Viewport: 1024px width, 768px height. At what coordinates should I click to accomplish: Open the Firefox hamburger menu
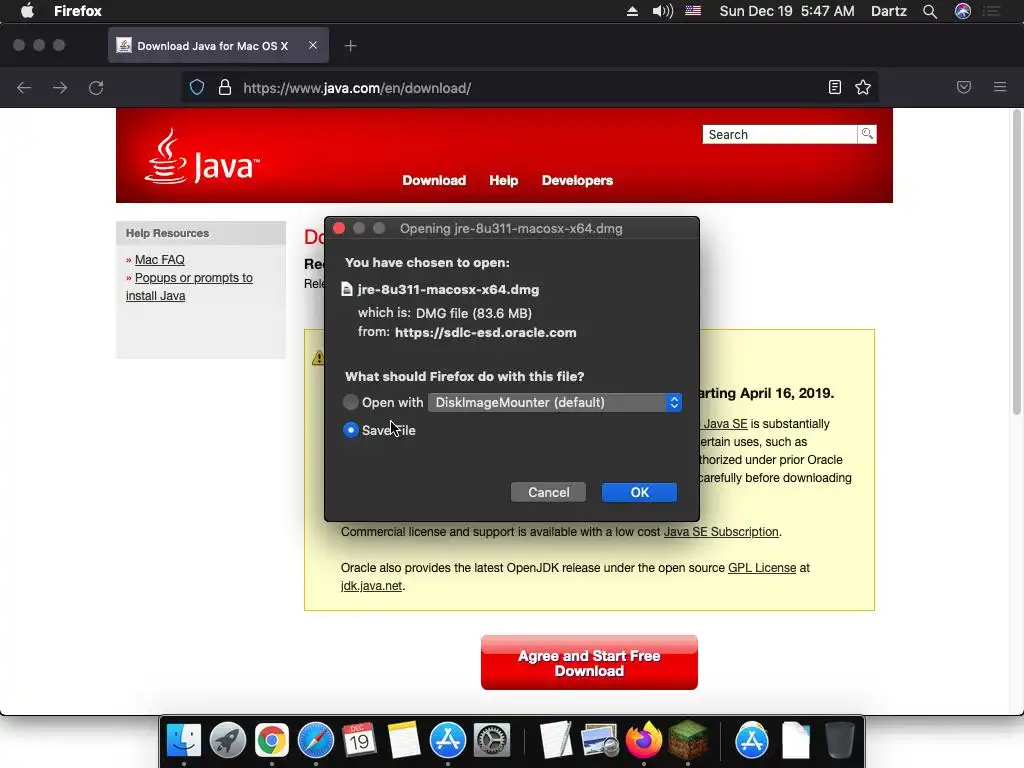tap(1000, 87)
